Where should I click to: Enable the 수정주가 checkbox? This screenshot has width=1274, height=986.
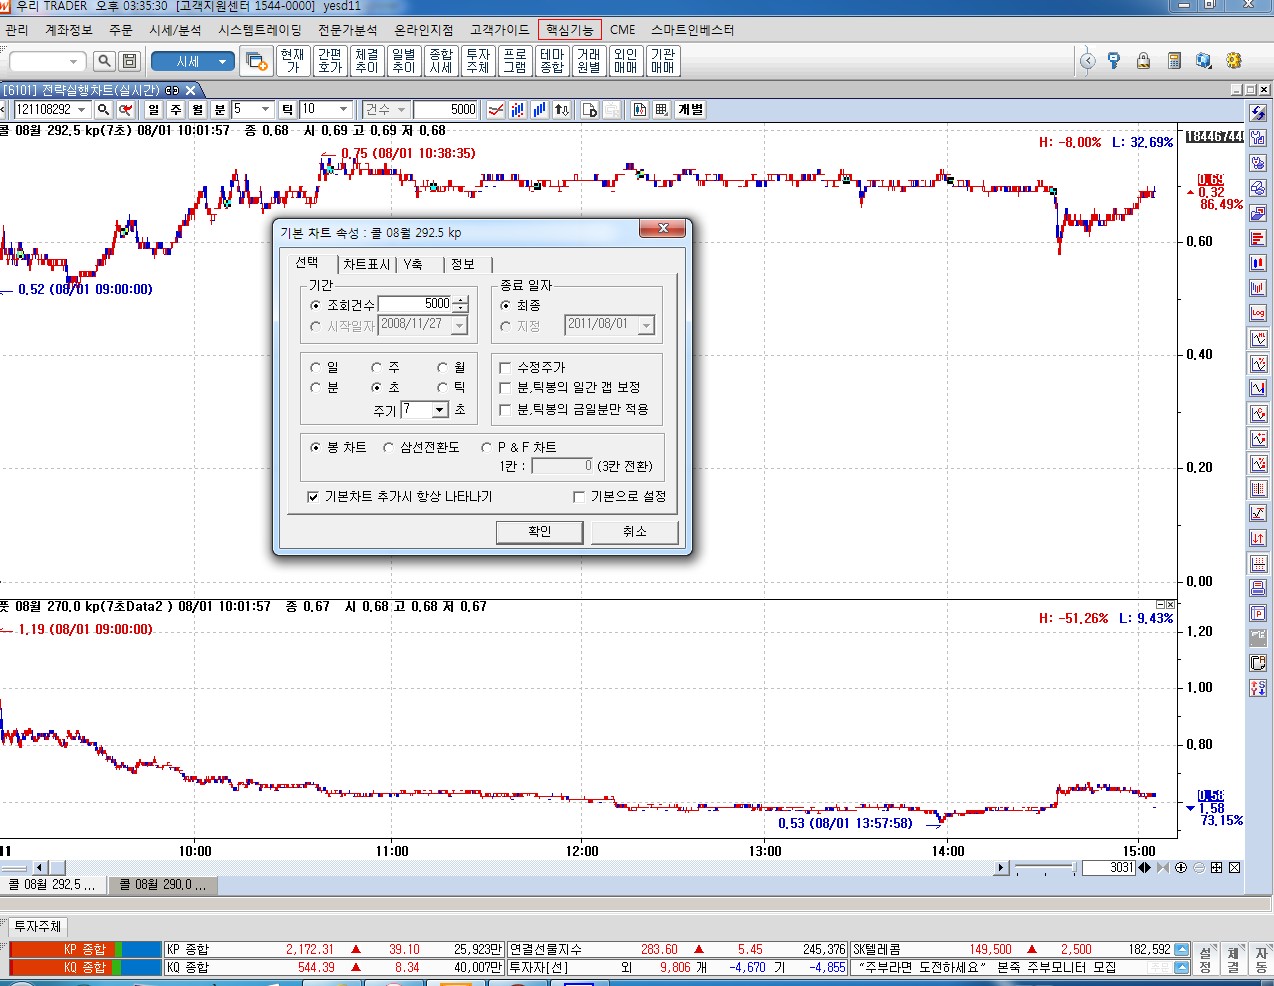tap(506, 367)
